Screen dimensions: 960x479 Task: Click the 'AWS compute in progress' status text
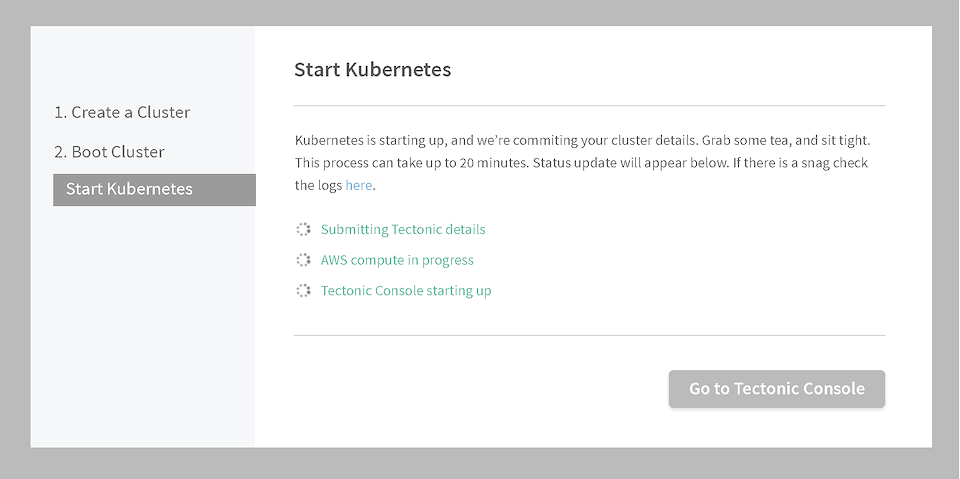397,260
